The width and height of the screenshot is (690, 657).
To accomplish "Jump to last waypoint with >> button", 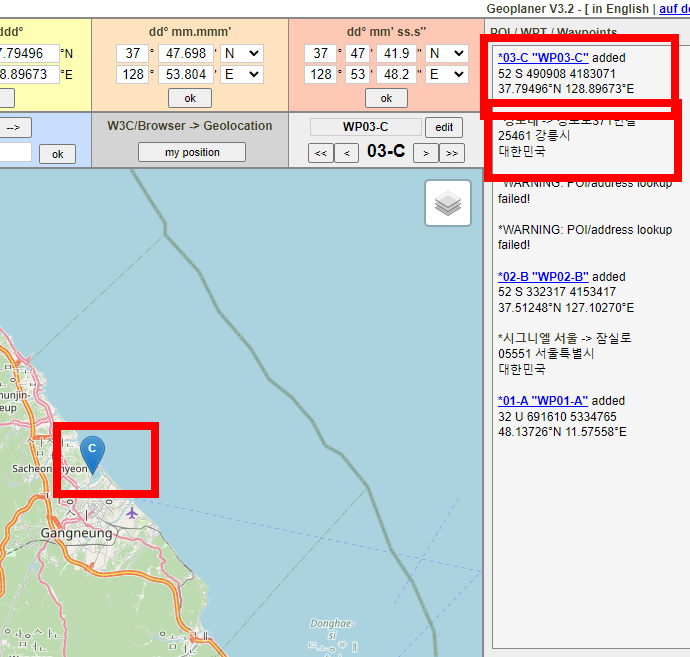I will pos(452,153).
